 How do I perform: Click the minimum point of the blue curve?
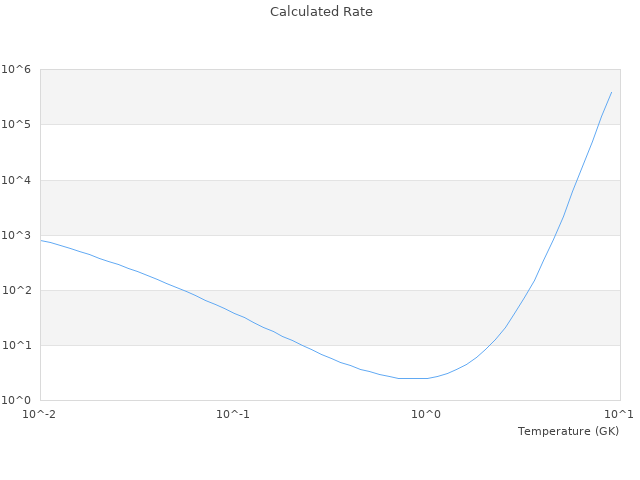click(x=412, y=378)
